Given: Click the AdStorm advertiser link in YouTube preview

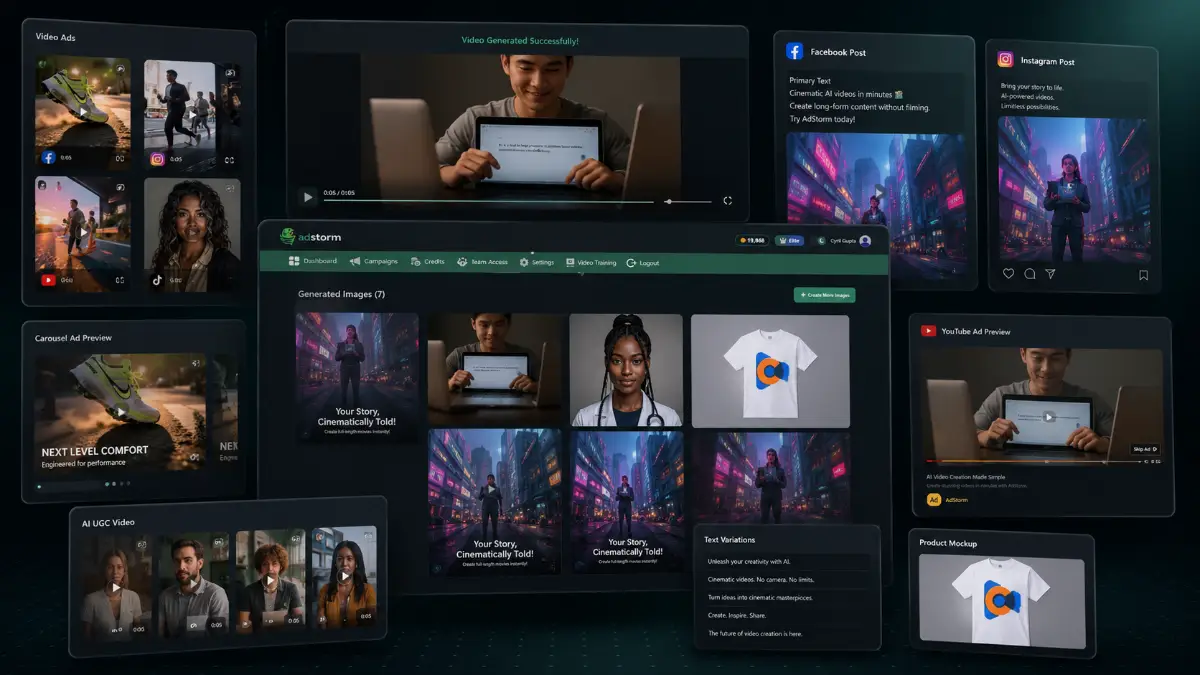Looking at the screenshot, I should [957, 500].
